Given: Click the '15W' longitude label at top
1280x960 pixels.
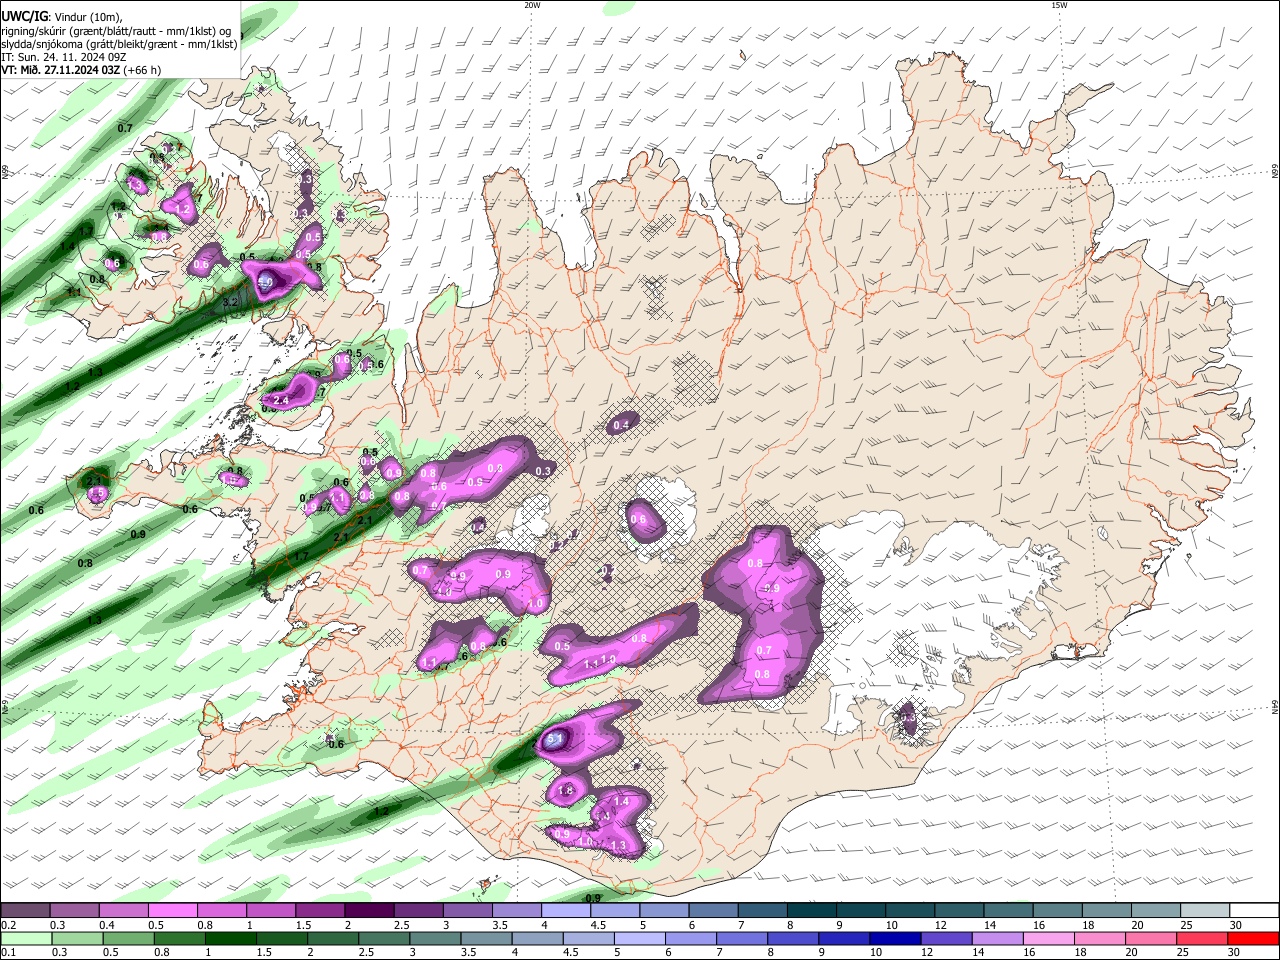Looking at the screenshot, I should point(1059,5).
